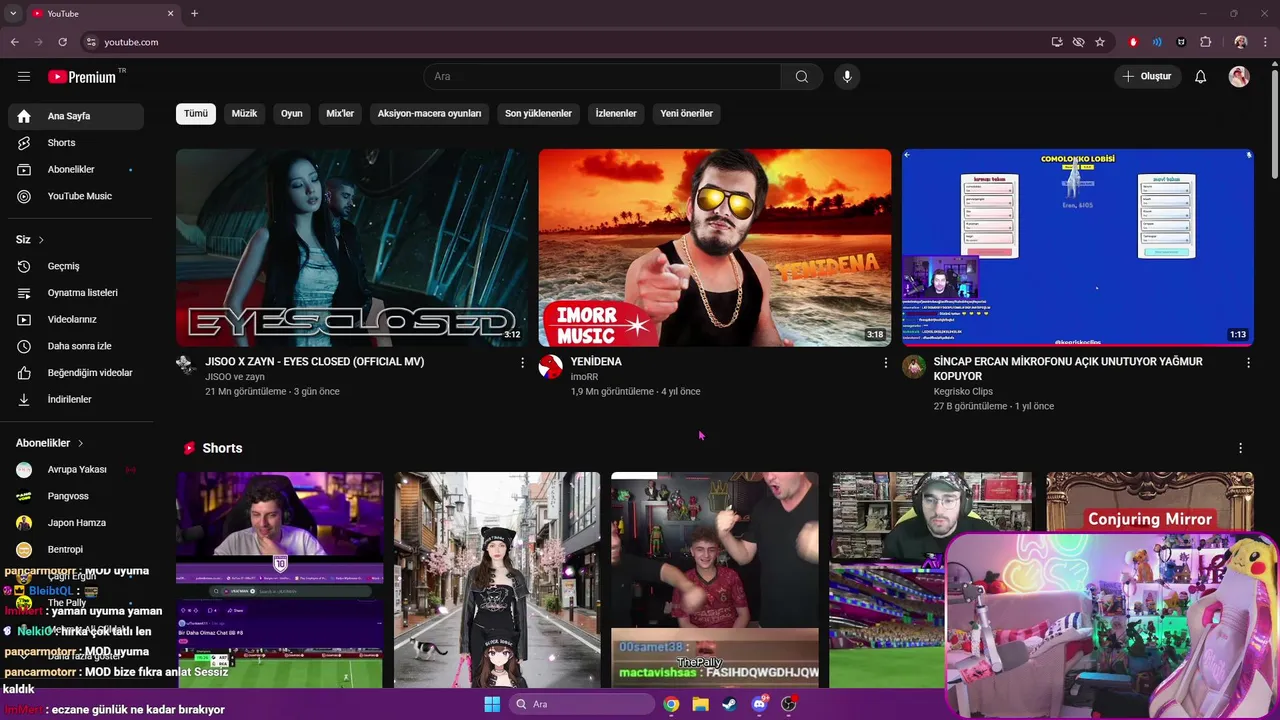Open JISOO ve zayn channel link
This screenshot has width=1280, height=720.
(235, 377)
